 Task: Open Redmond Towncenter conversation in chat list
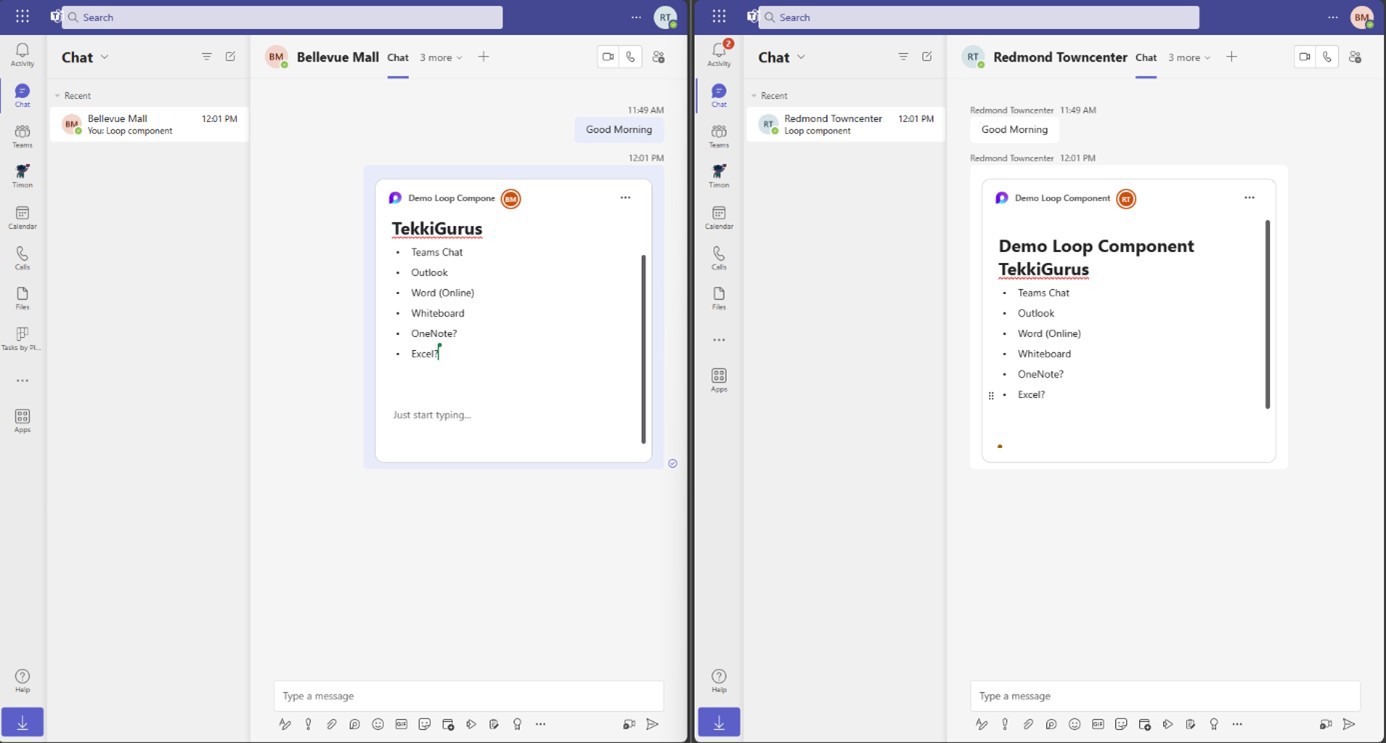[x=846, y=124]
